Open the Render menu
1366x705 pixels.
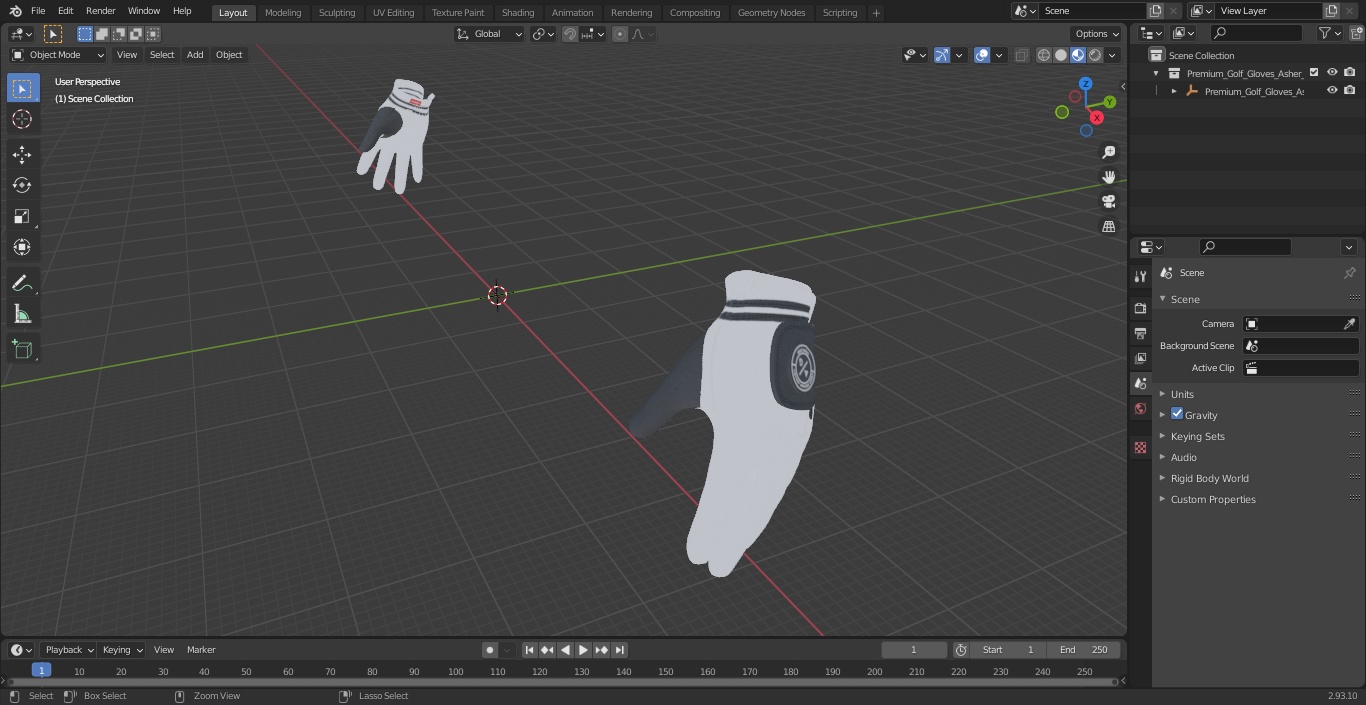click(100, 11)
